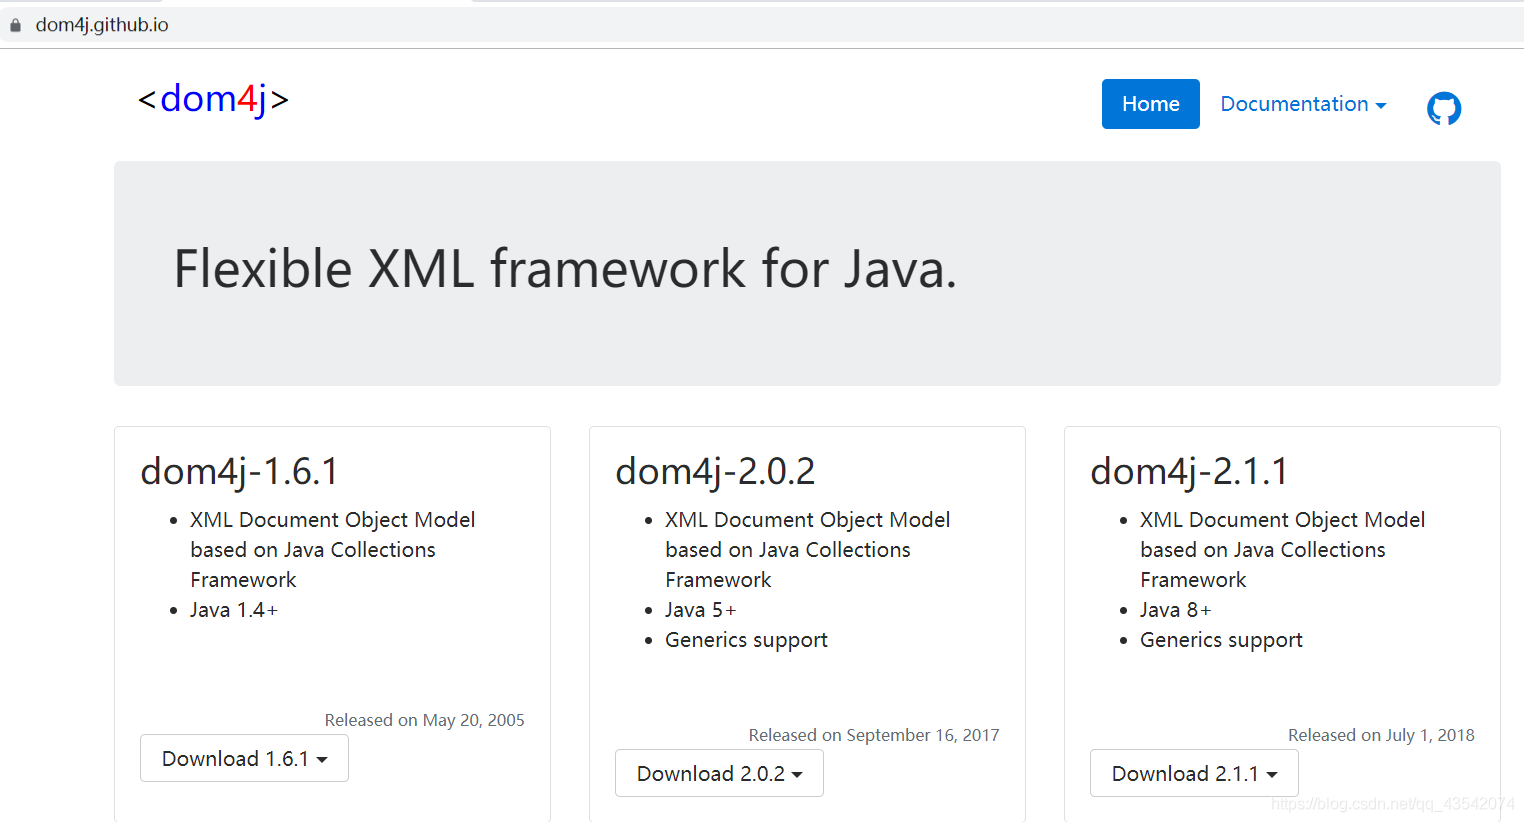Click 'Java 5+' list item
The height and width of the screenshot is (822, 1524).
click(x=700, y=610)
